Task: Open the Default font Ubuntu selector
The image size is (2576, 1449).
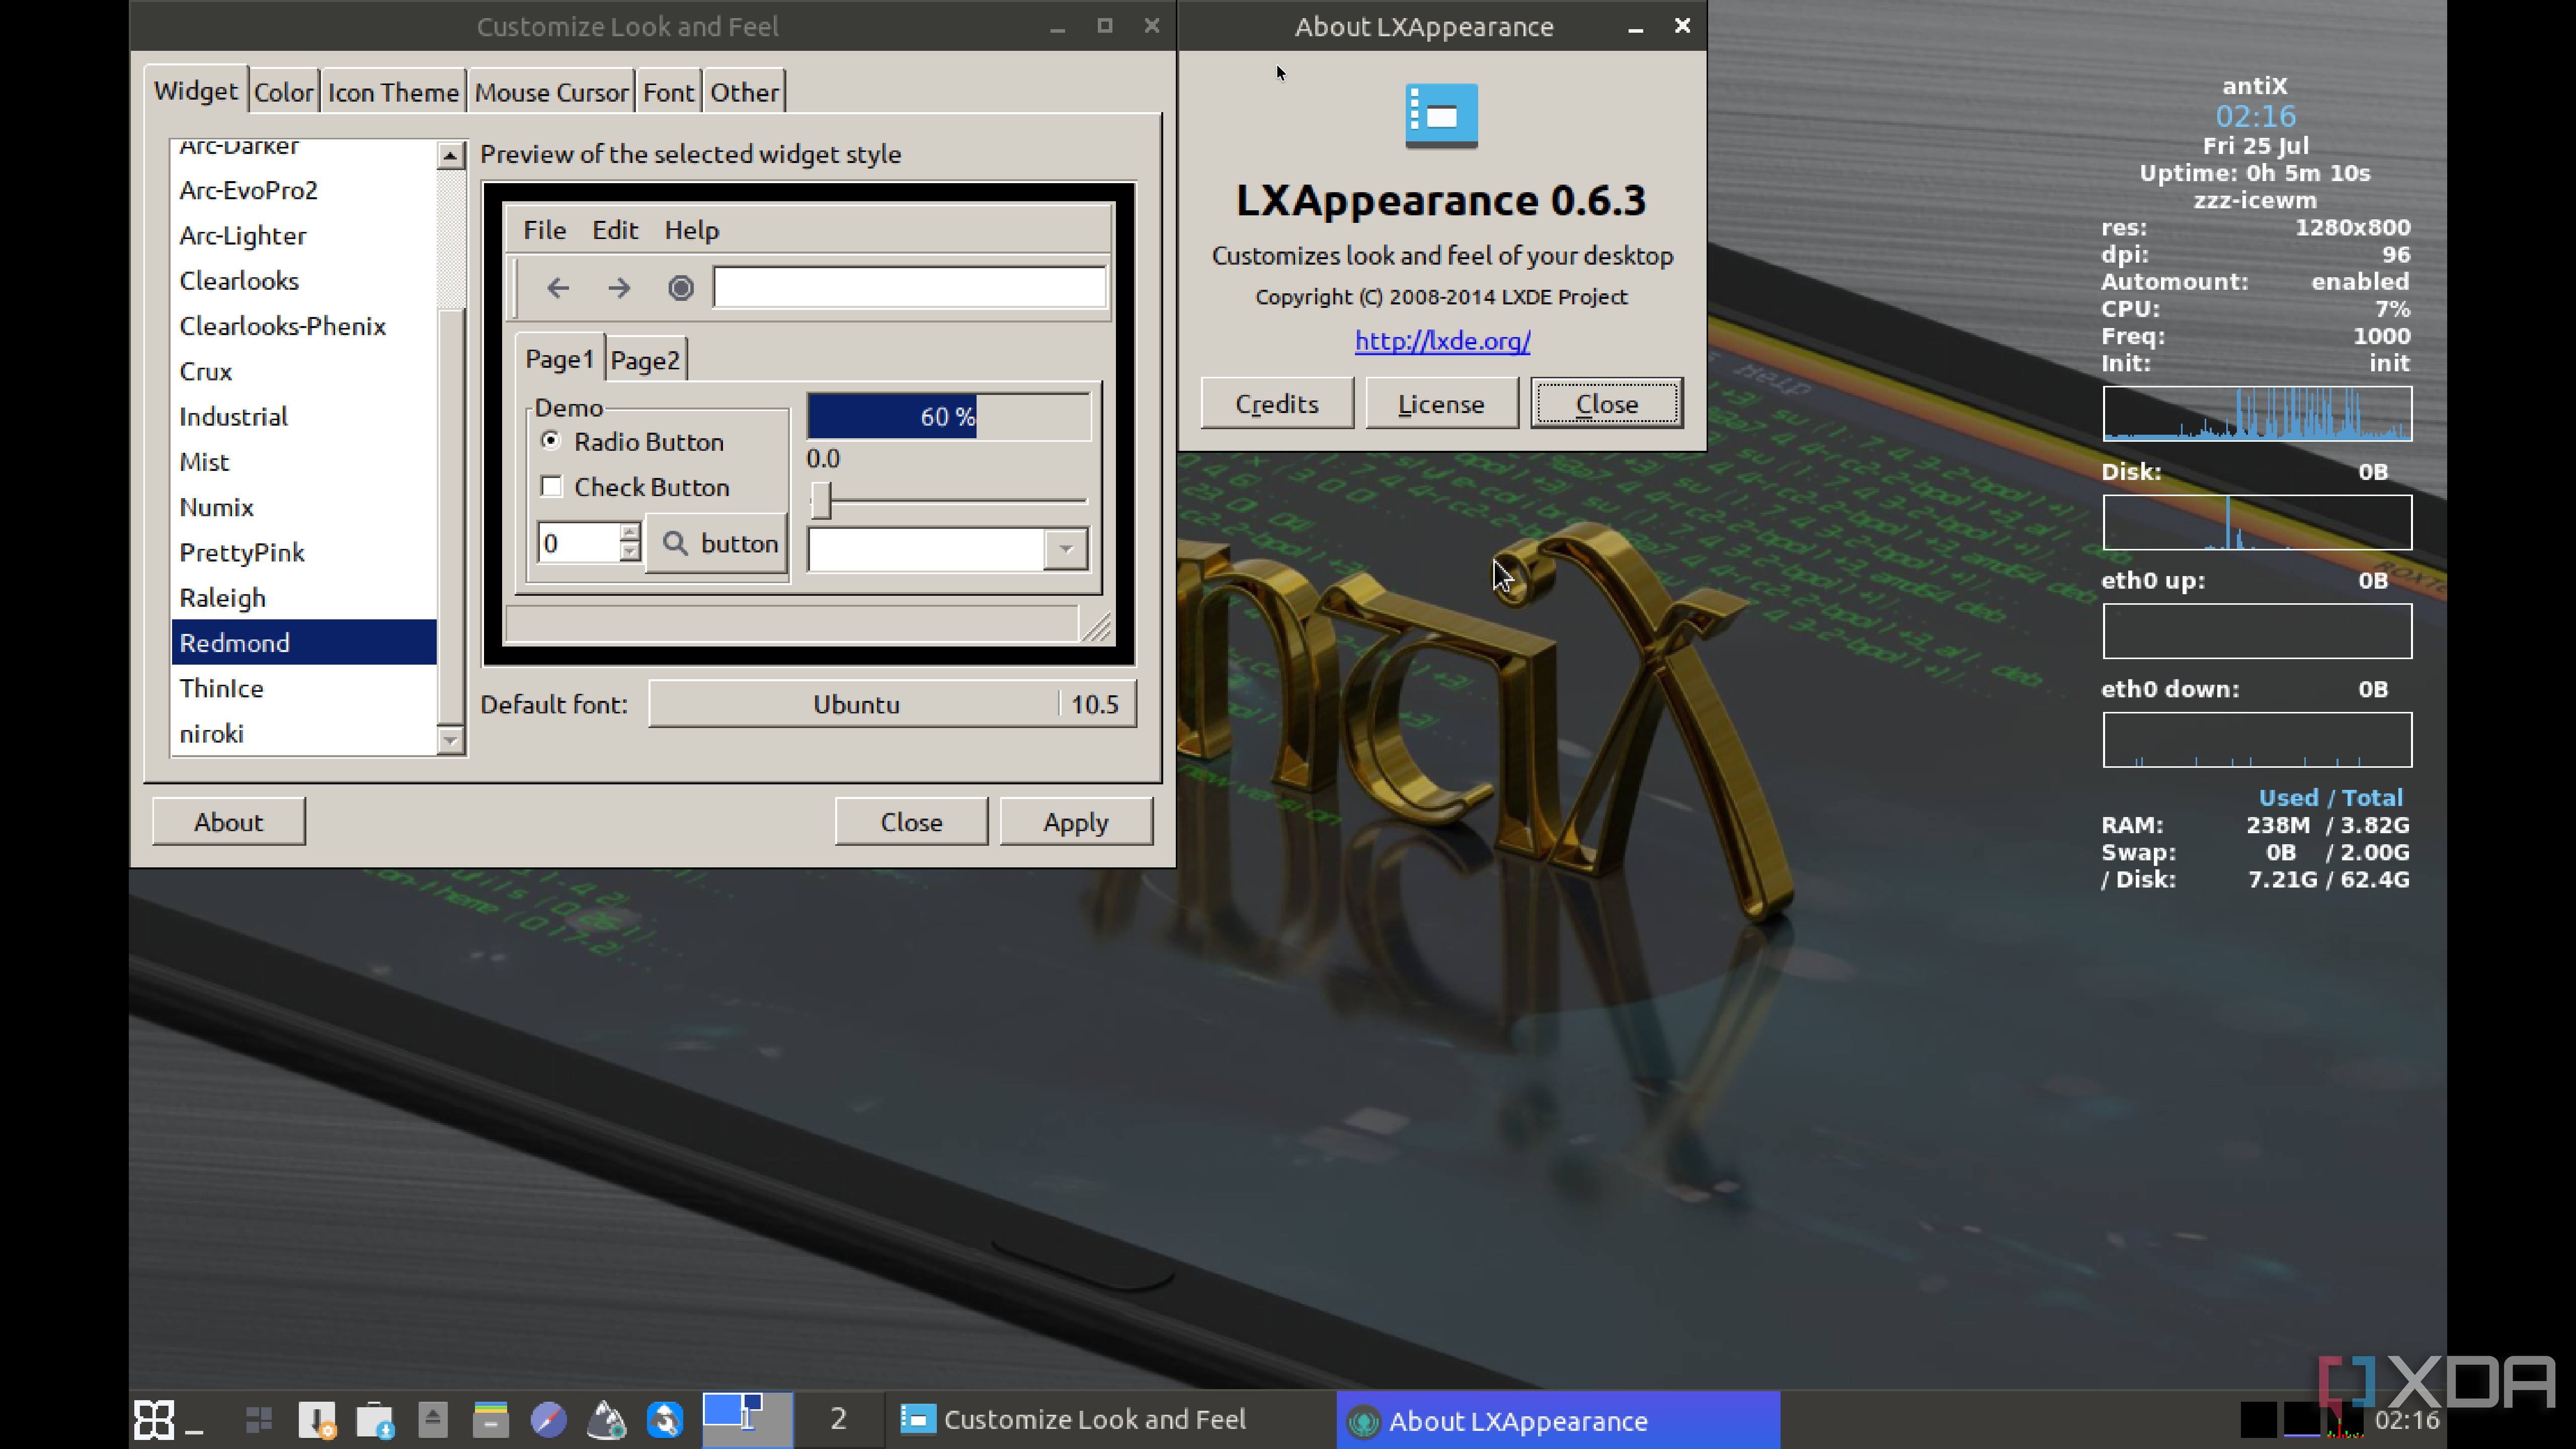Action: 892,704
